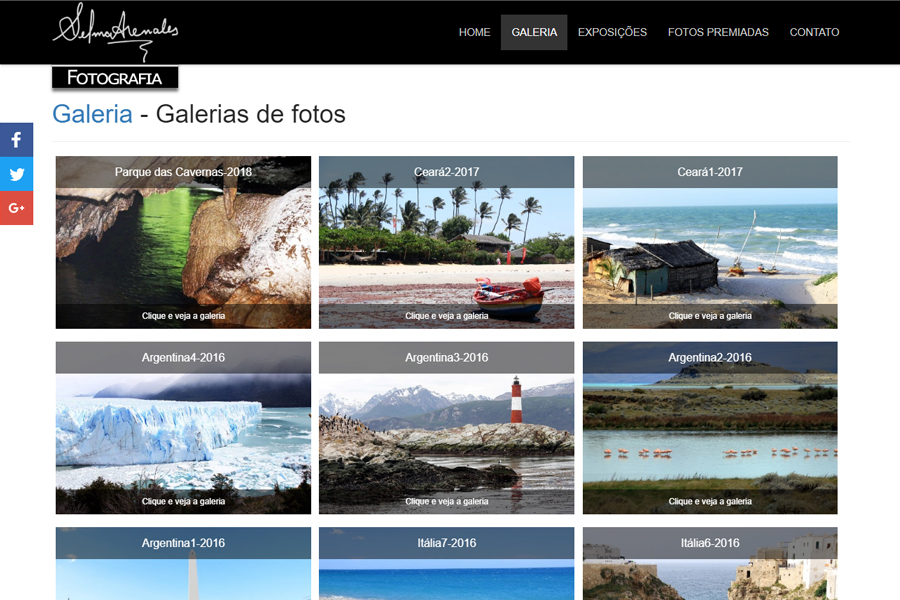Viewport: 900px width, 600px height.
Task: Open the Ceará2-2017 gallery thumbnail
Action: pyautogui.click(x=447, y=242)
